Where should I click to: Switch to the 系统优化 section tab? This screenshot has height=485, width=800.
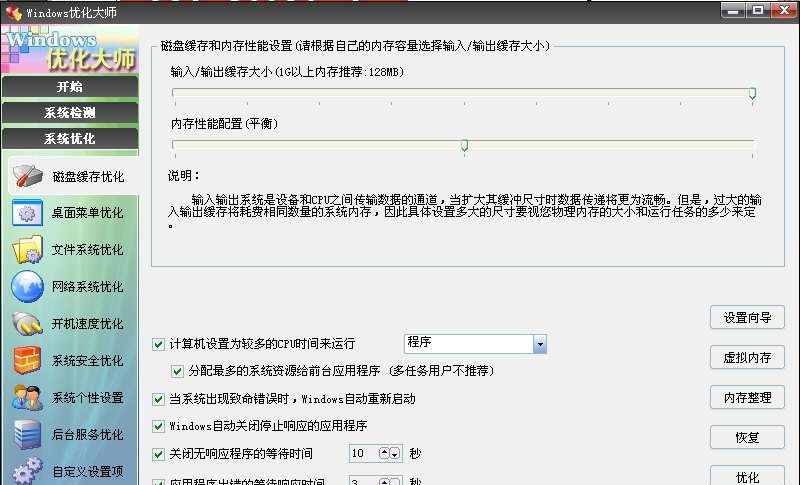70,138
